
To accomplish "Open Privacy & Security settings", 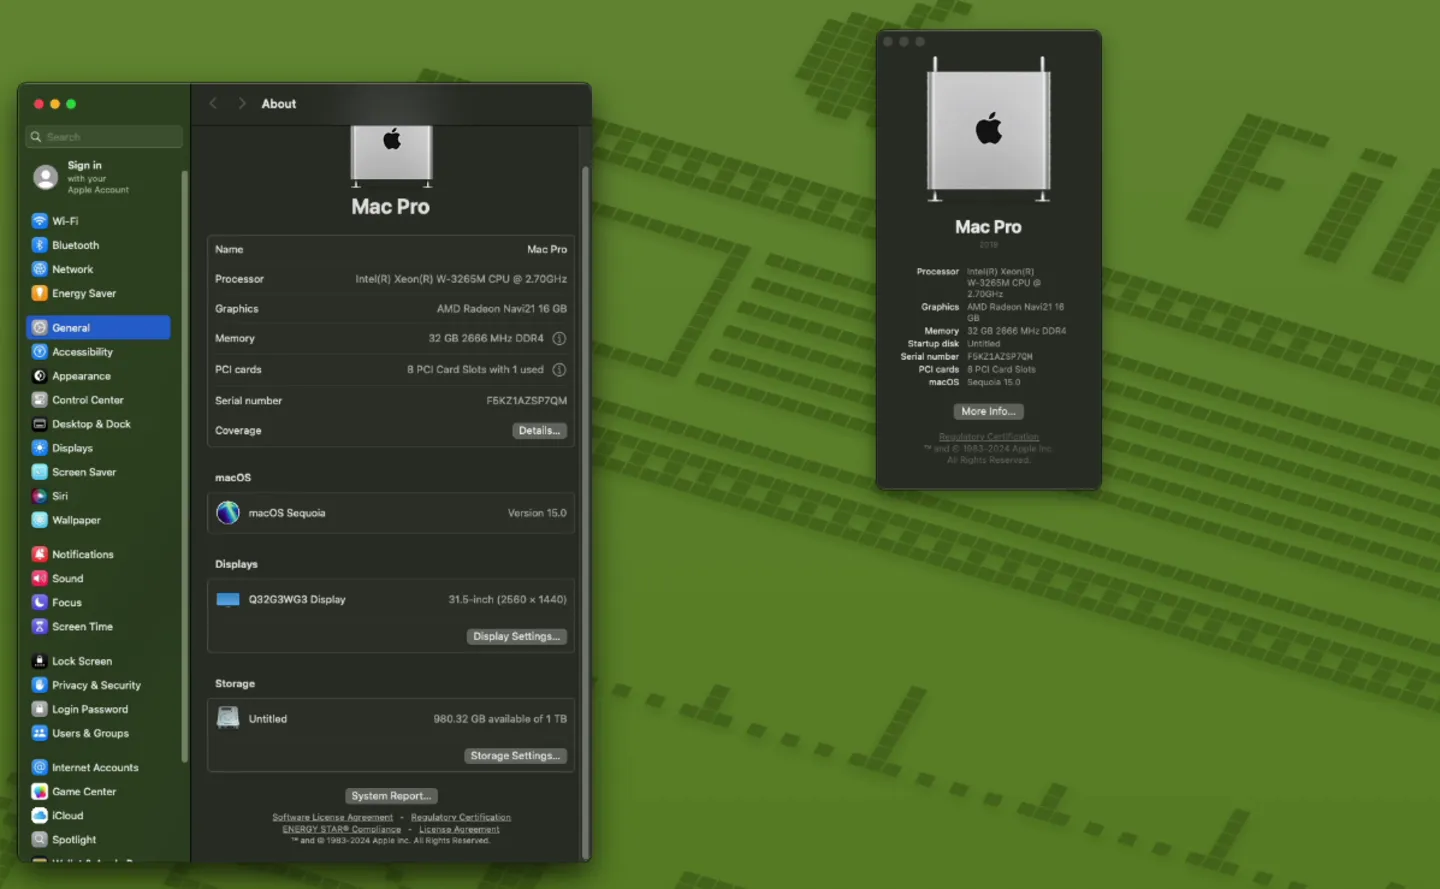I will click(96, 685).
